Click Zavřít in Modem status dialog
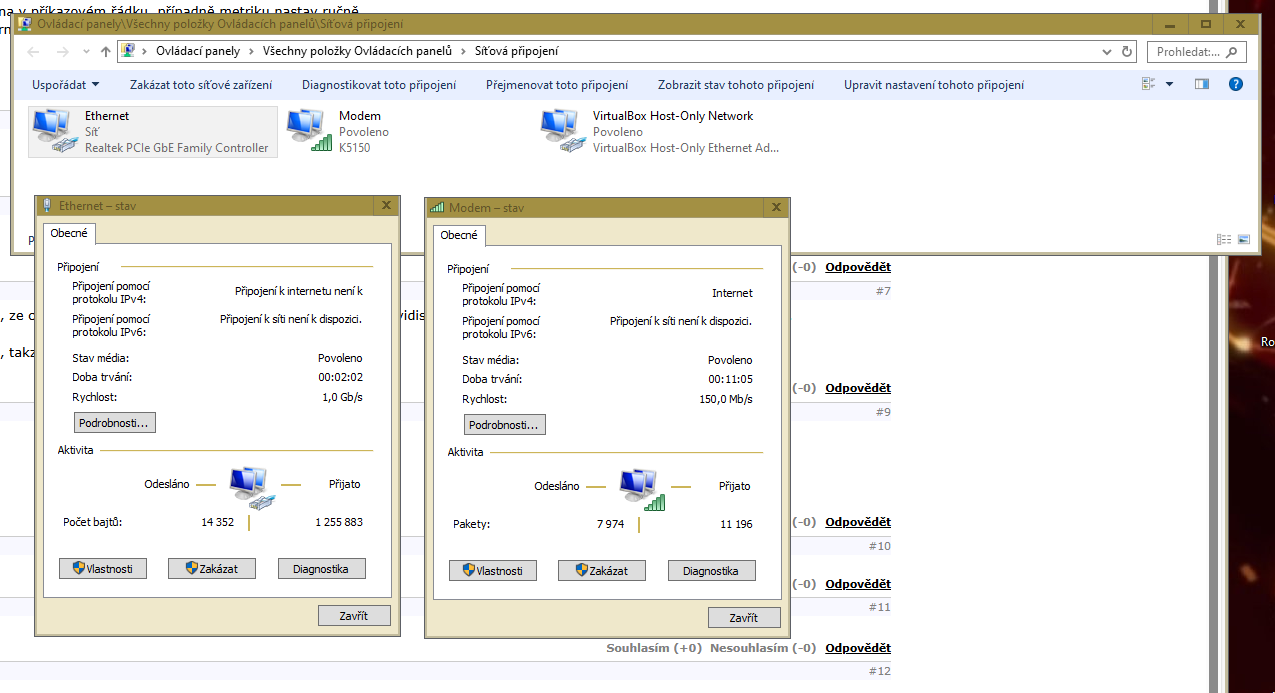 (x=744, y=617)
